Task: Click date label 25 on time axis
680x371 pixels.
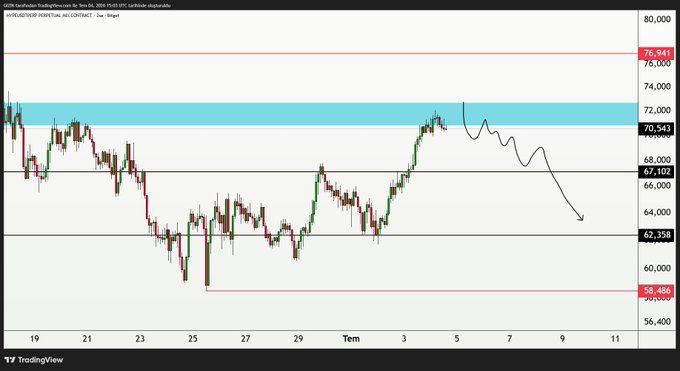Action: pyautogui.click(x=193, y=339)
